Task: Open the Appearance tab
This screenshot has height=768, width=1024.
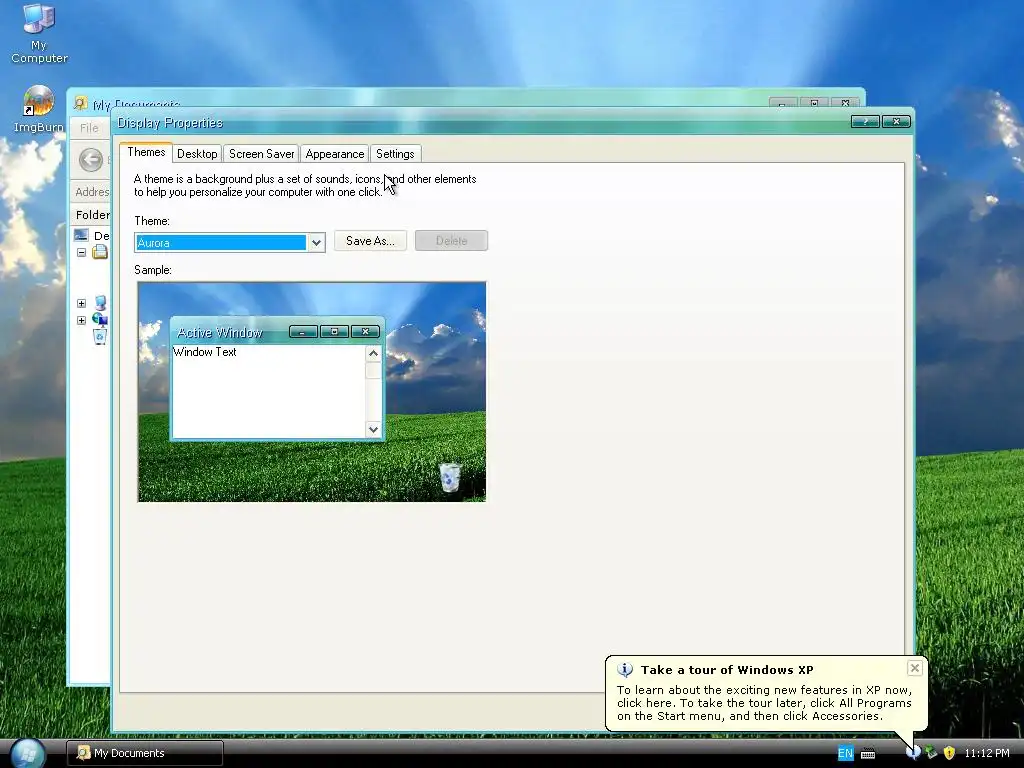Action: coord(334,153)
